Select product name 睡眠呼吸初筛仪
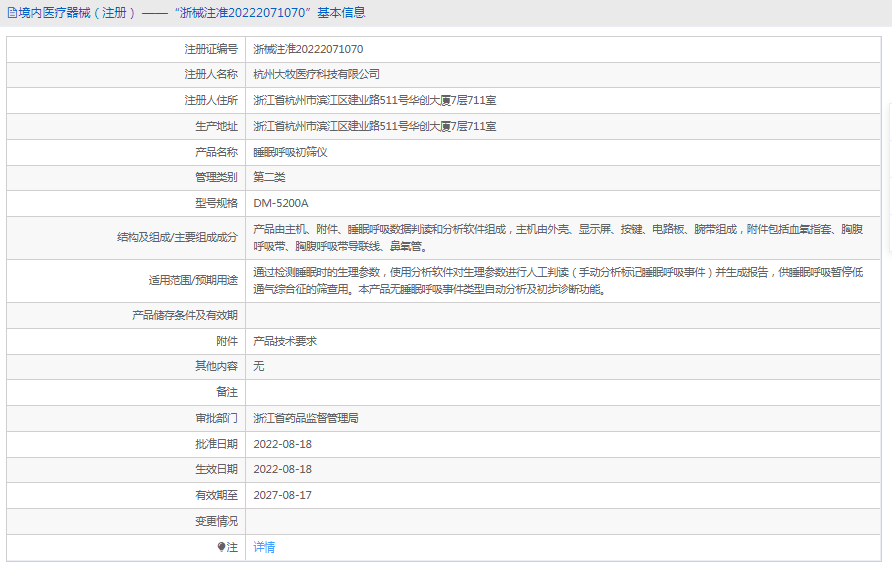 [x=290, y=152]
